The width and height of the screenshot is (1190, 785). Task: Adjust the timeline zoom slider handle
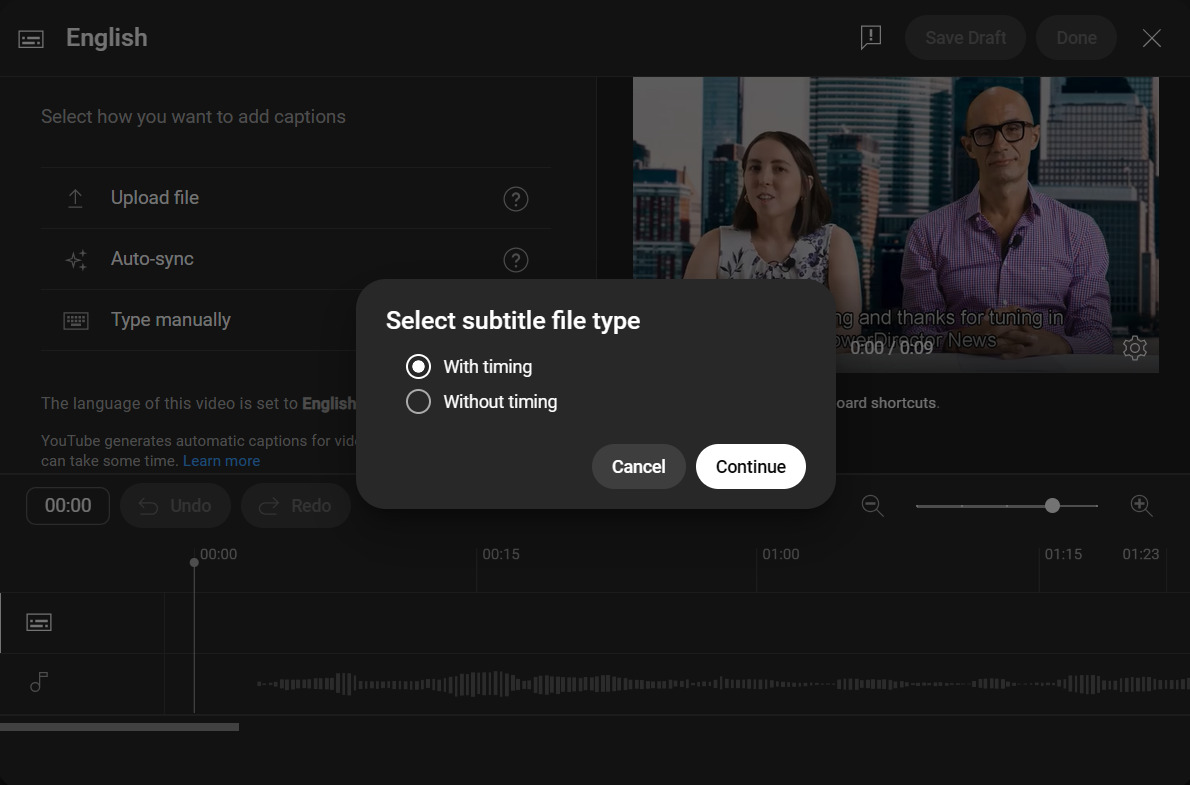click(1051, 506)
